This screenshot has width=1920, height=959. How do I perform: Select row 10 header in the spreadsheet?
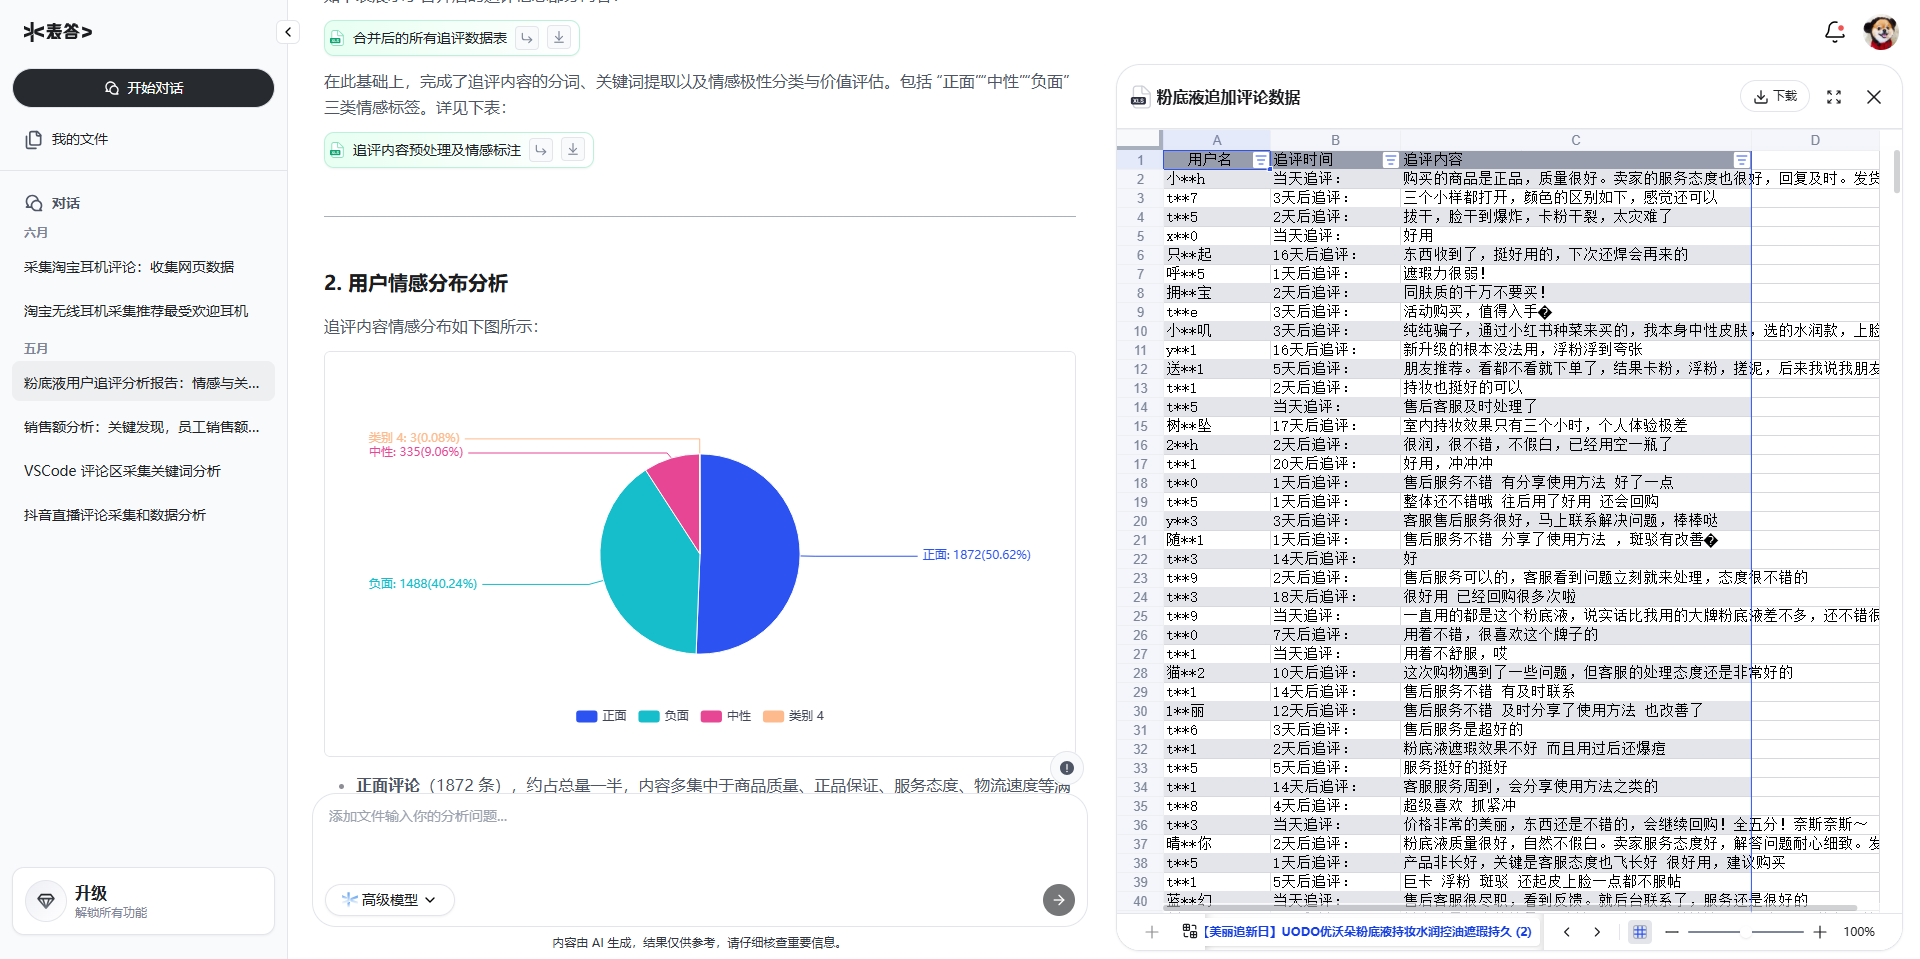click(1140, 331)
